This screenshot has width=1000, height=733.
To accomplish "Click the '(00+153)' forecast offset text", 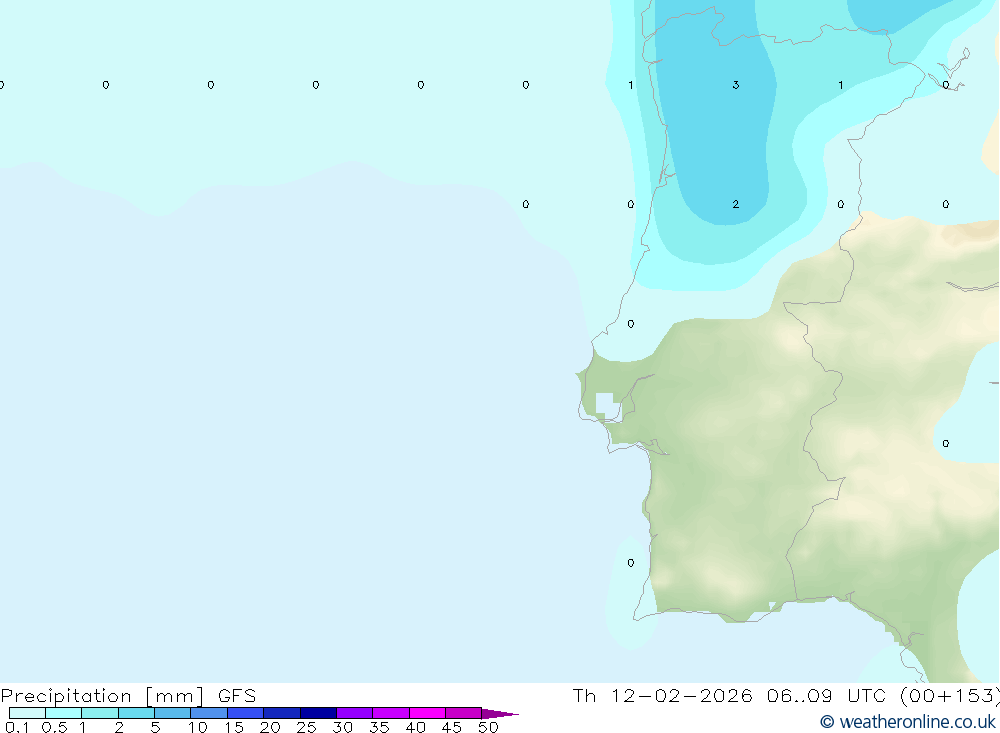I will tap(950, 695).
